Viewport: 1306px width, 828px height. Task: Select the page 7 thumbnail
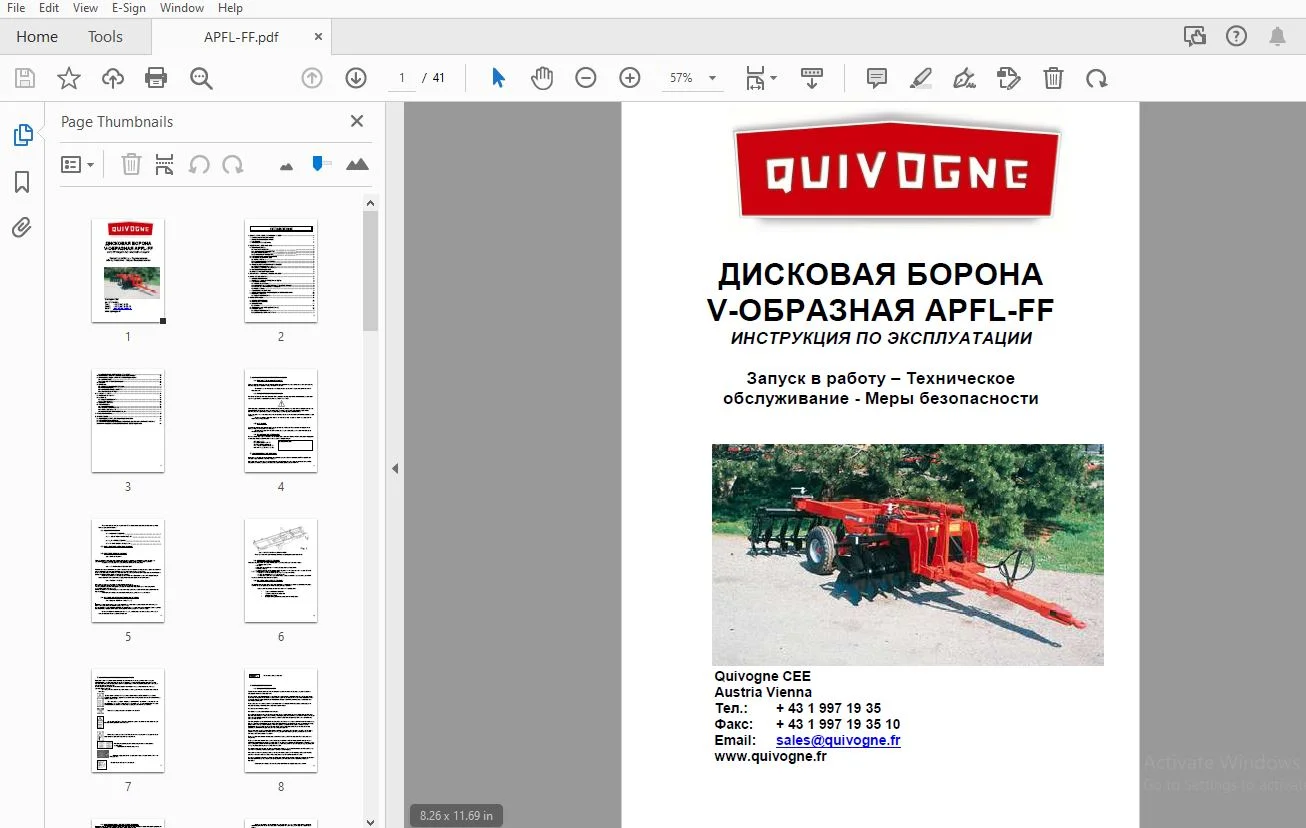pos(128,720)
